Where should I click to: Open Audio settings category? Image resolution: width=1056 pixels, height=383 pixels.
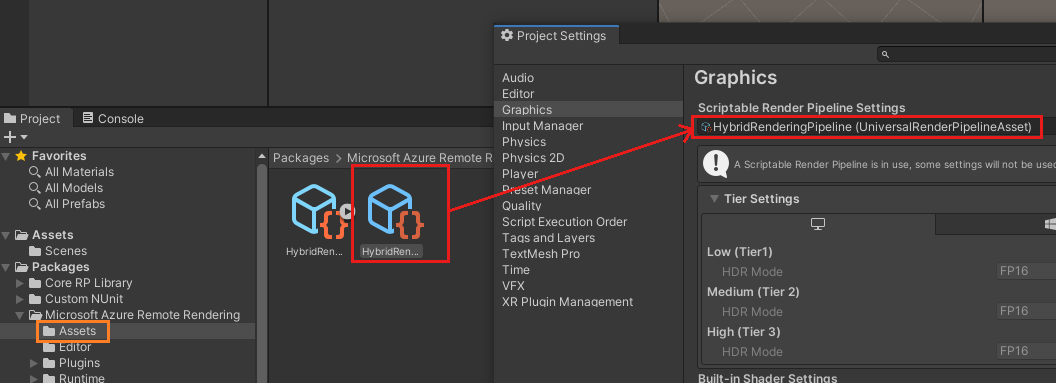(518, 78)
